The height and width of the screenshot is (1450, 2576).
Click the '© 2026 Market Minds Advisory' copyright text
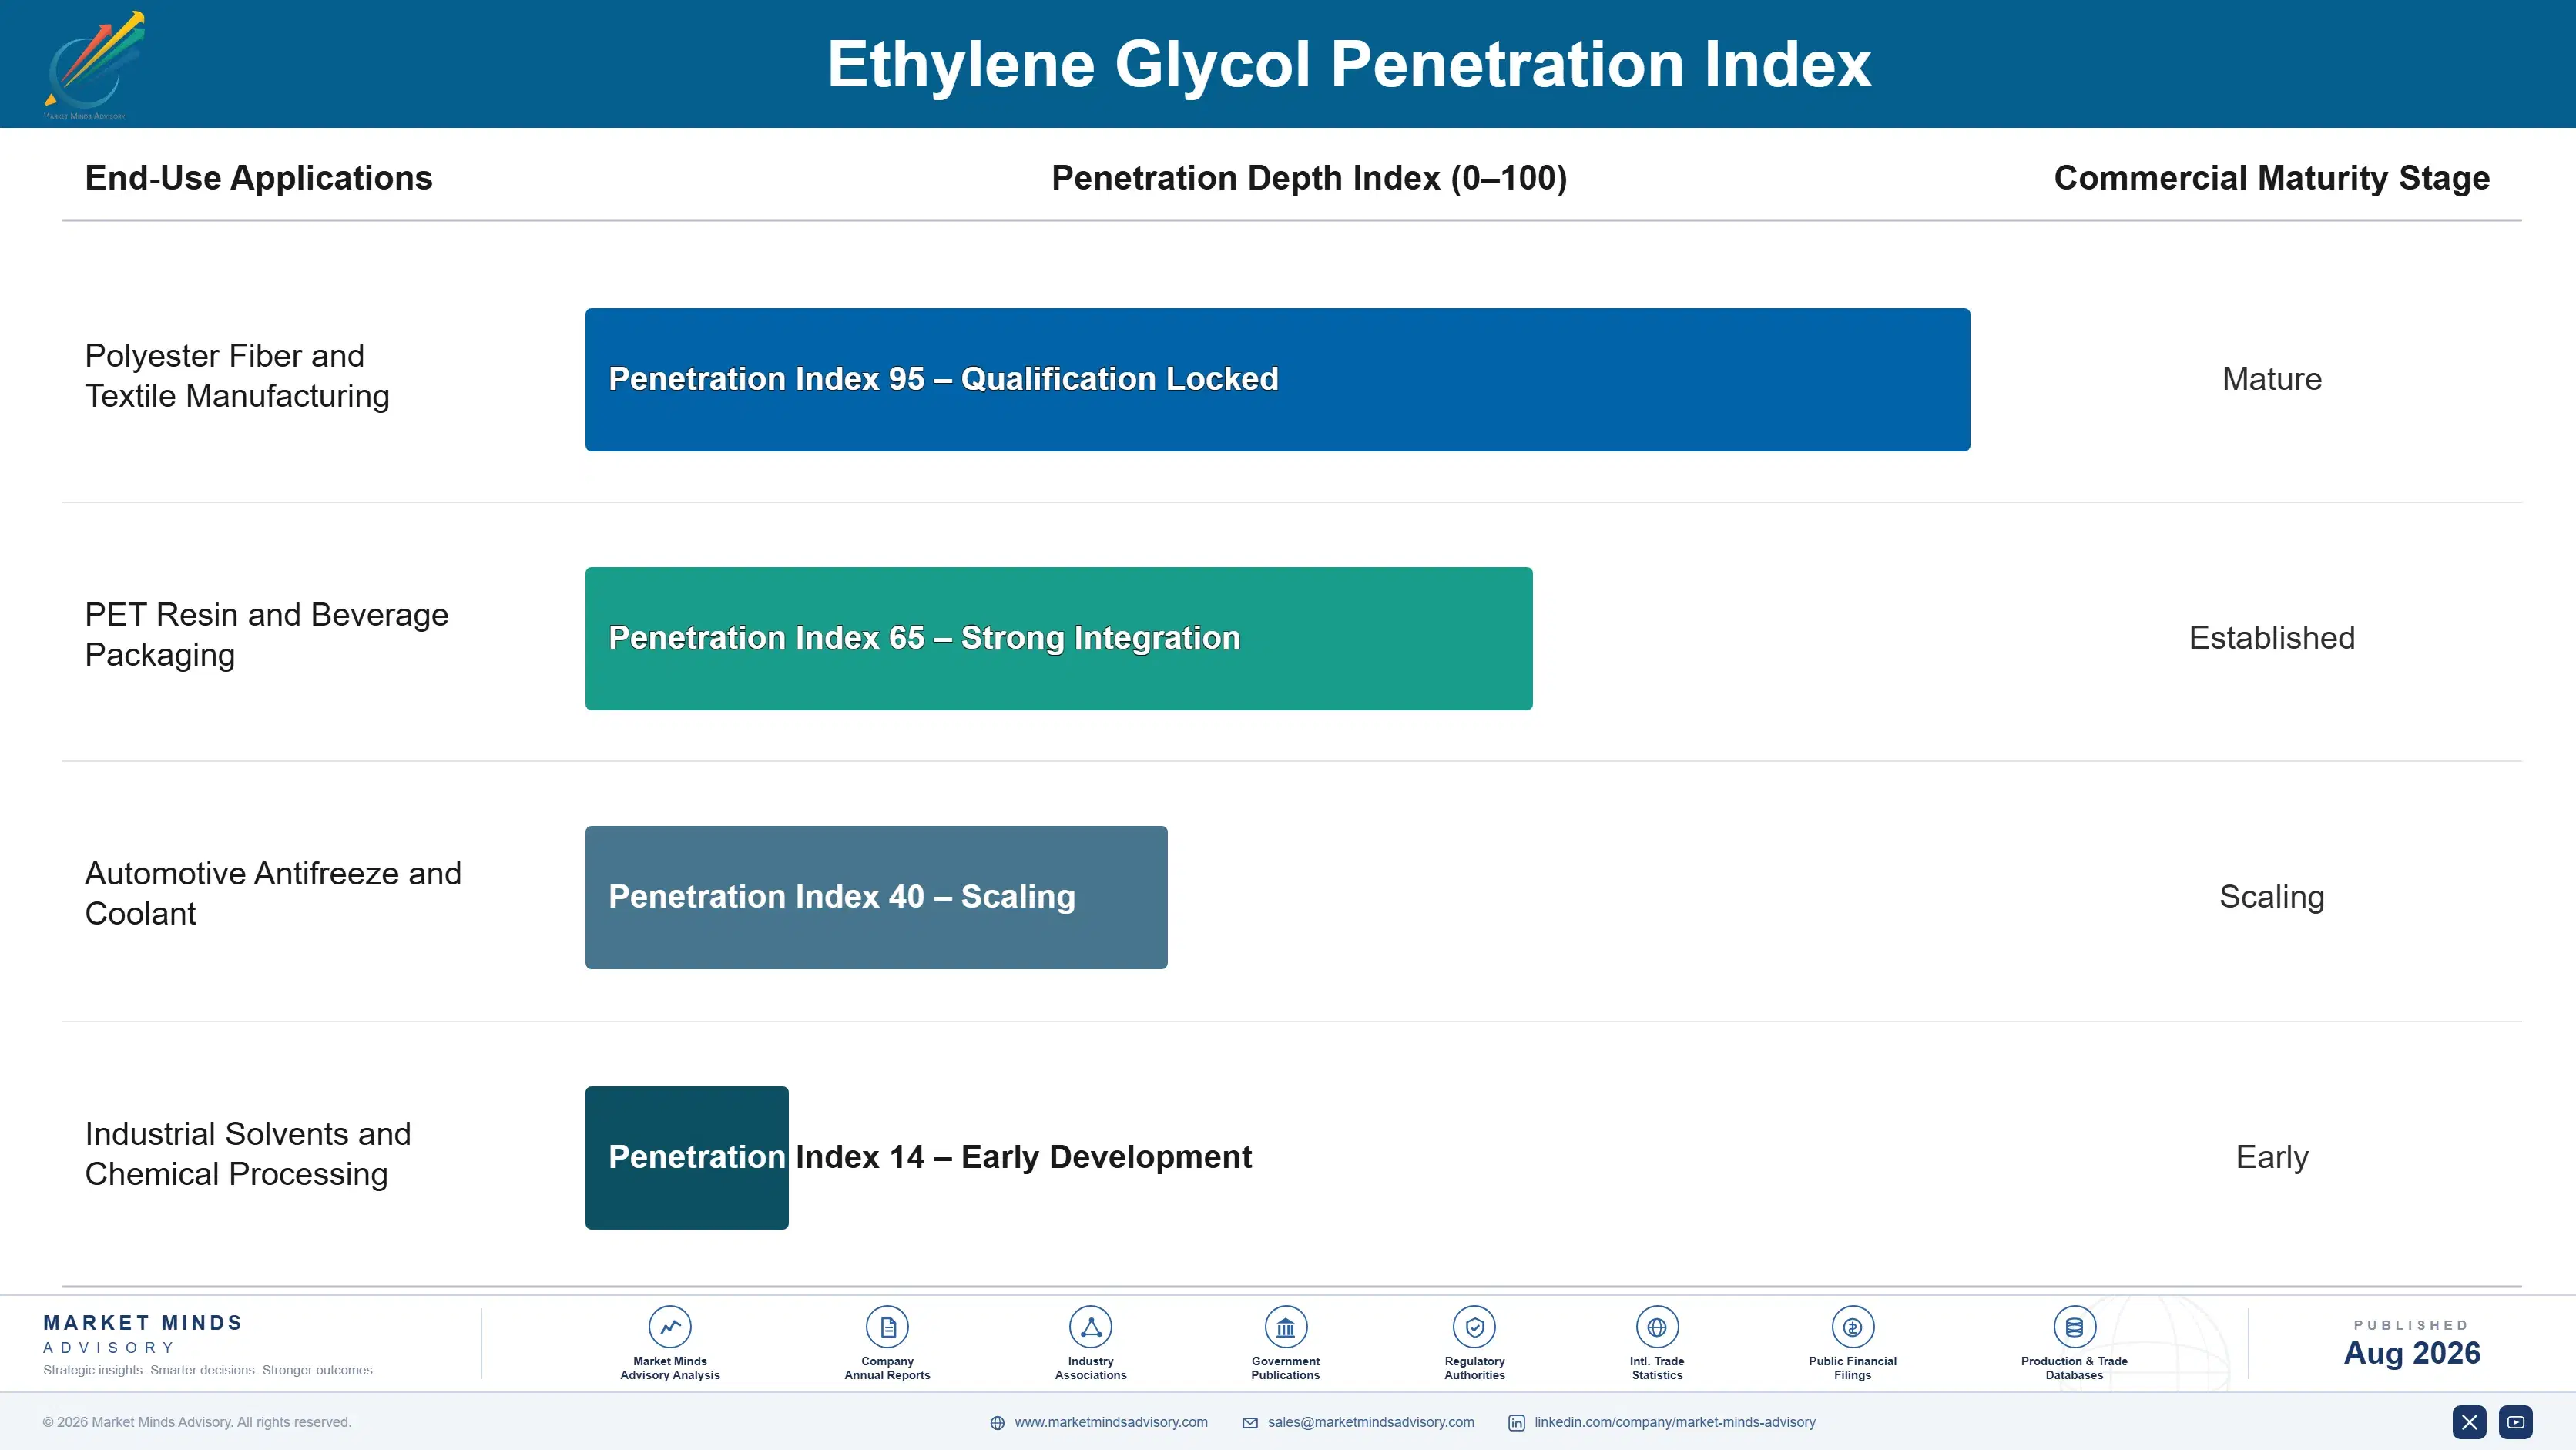click(197, 1422)
